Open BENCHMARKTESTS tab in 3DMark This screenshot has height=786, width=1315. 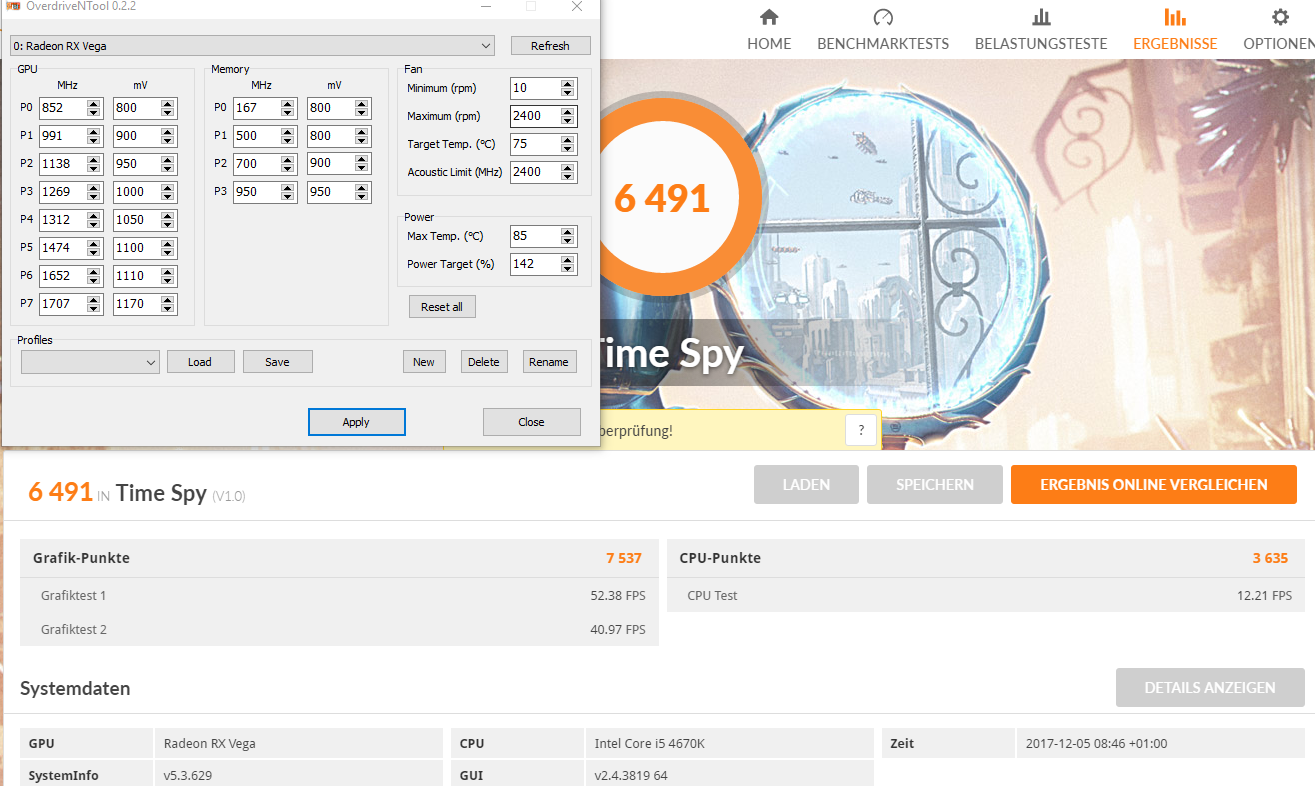(x=883, y=29)
